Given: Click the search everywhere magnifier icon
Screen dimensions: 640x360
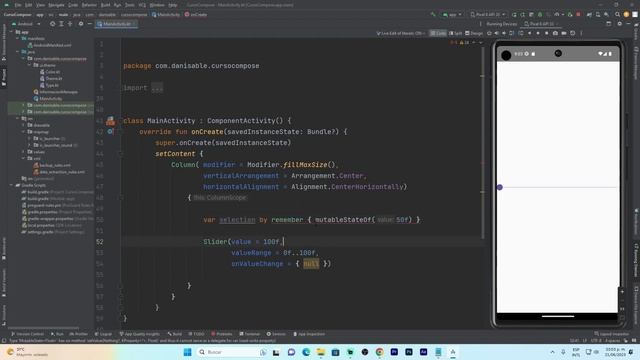Looking at the screenshot, I should point(617,14).
